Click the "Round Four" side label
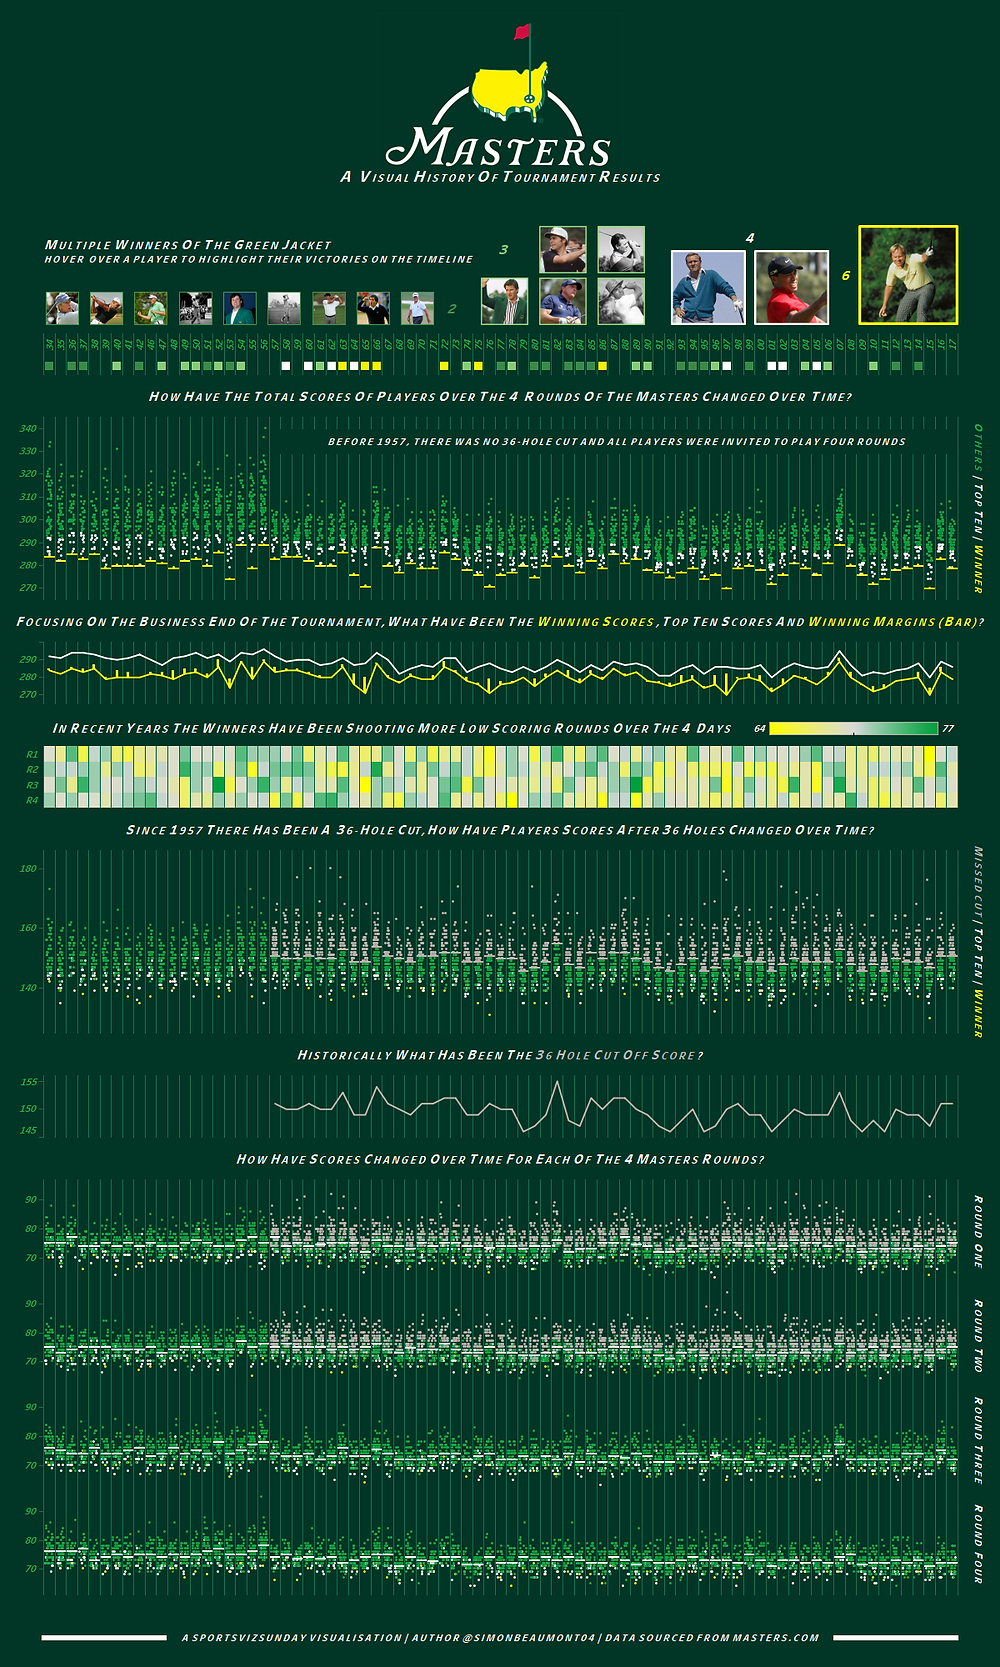This screenshot has height=1667, width=1000. [978, 1544]
